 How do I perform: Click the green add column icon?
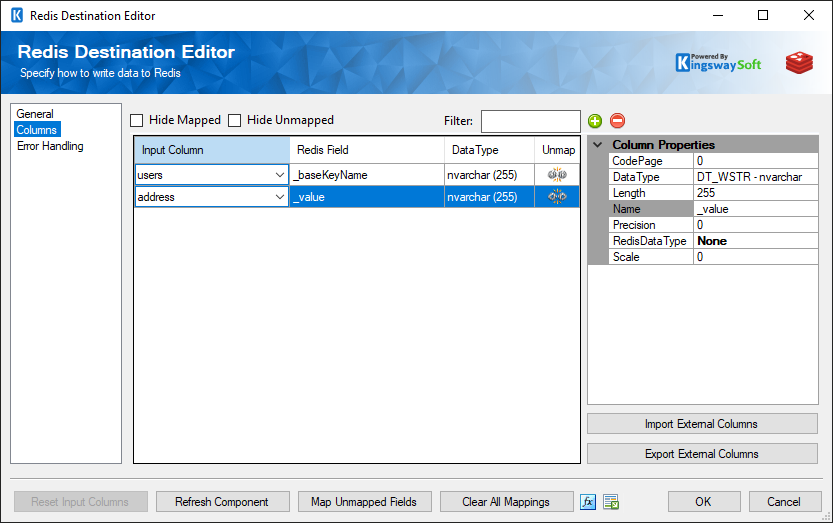[595, 121]
